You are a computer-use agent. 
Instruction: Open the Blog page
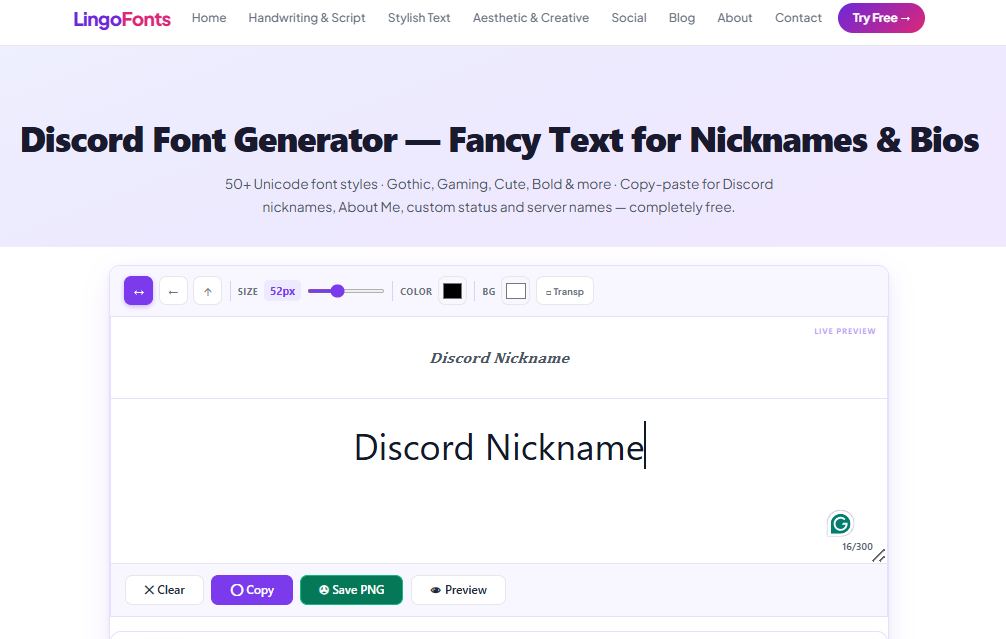point(682,18)
